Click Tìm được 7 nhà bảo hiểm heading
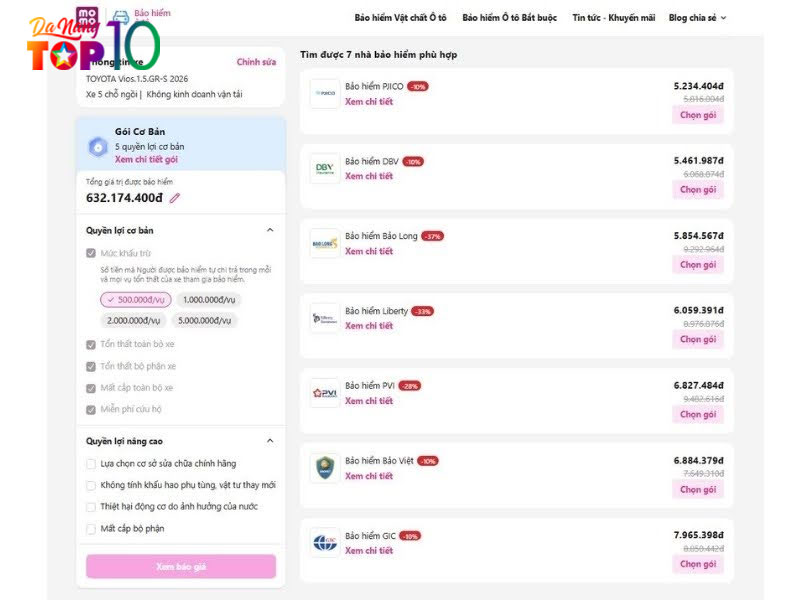 coord(379,55)
